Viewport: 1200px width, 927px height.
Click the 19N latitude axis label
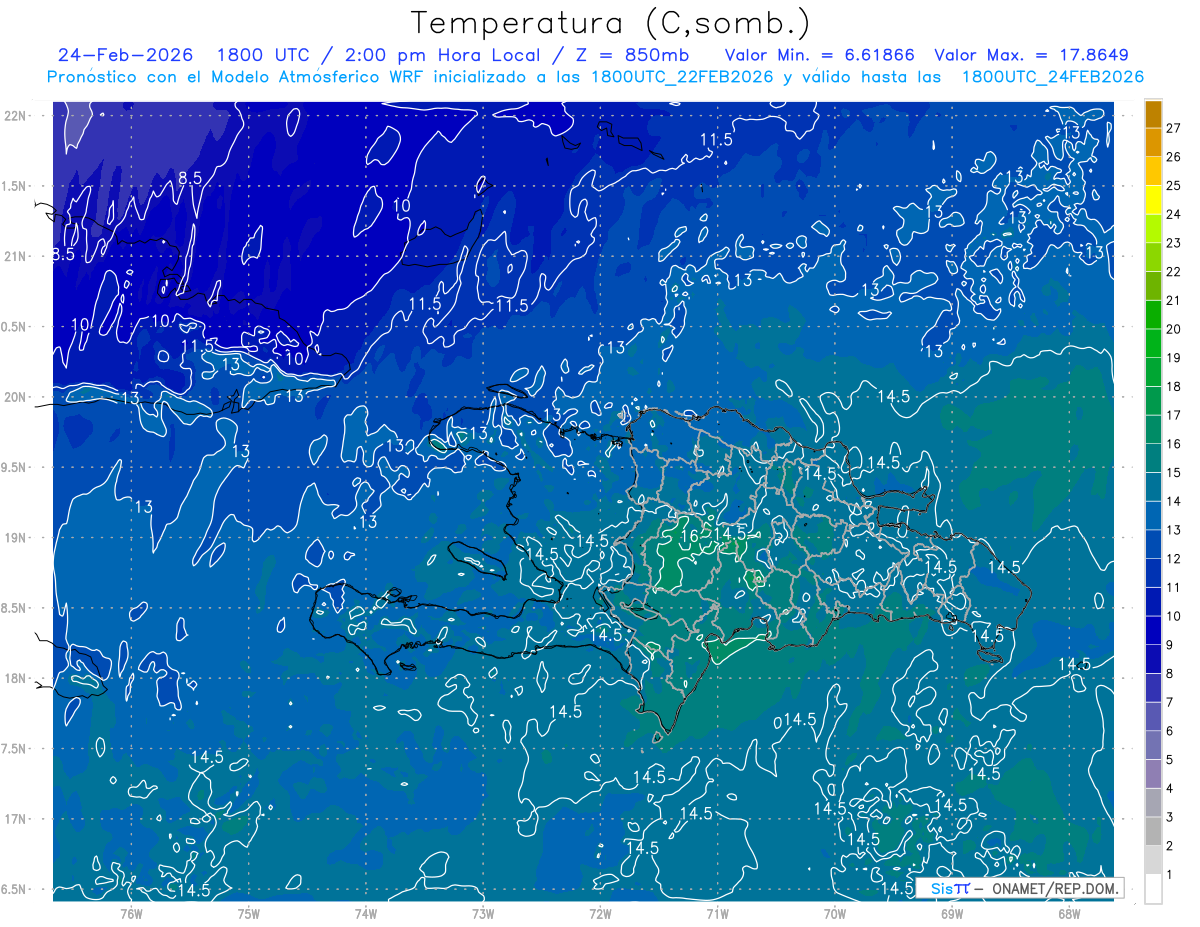click(x=15, y=538)
